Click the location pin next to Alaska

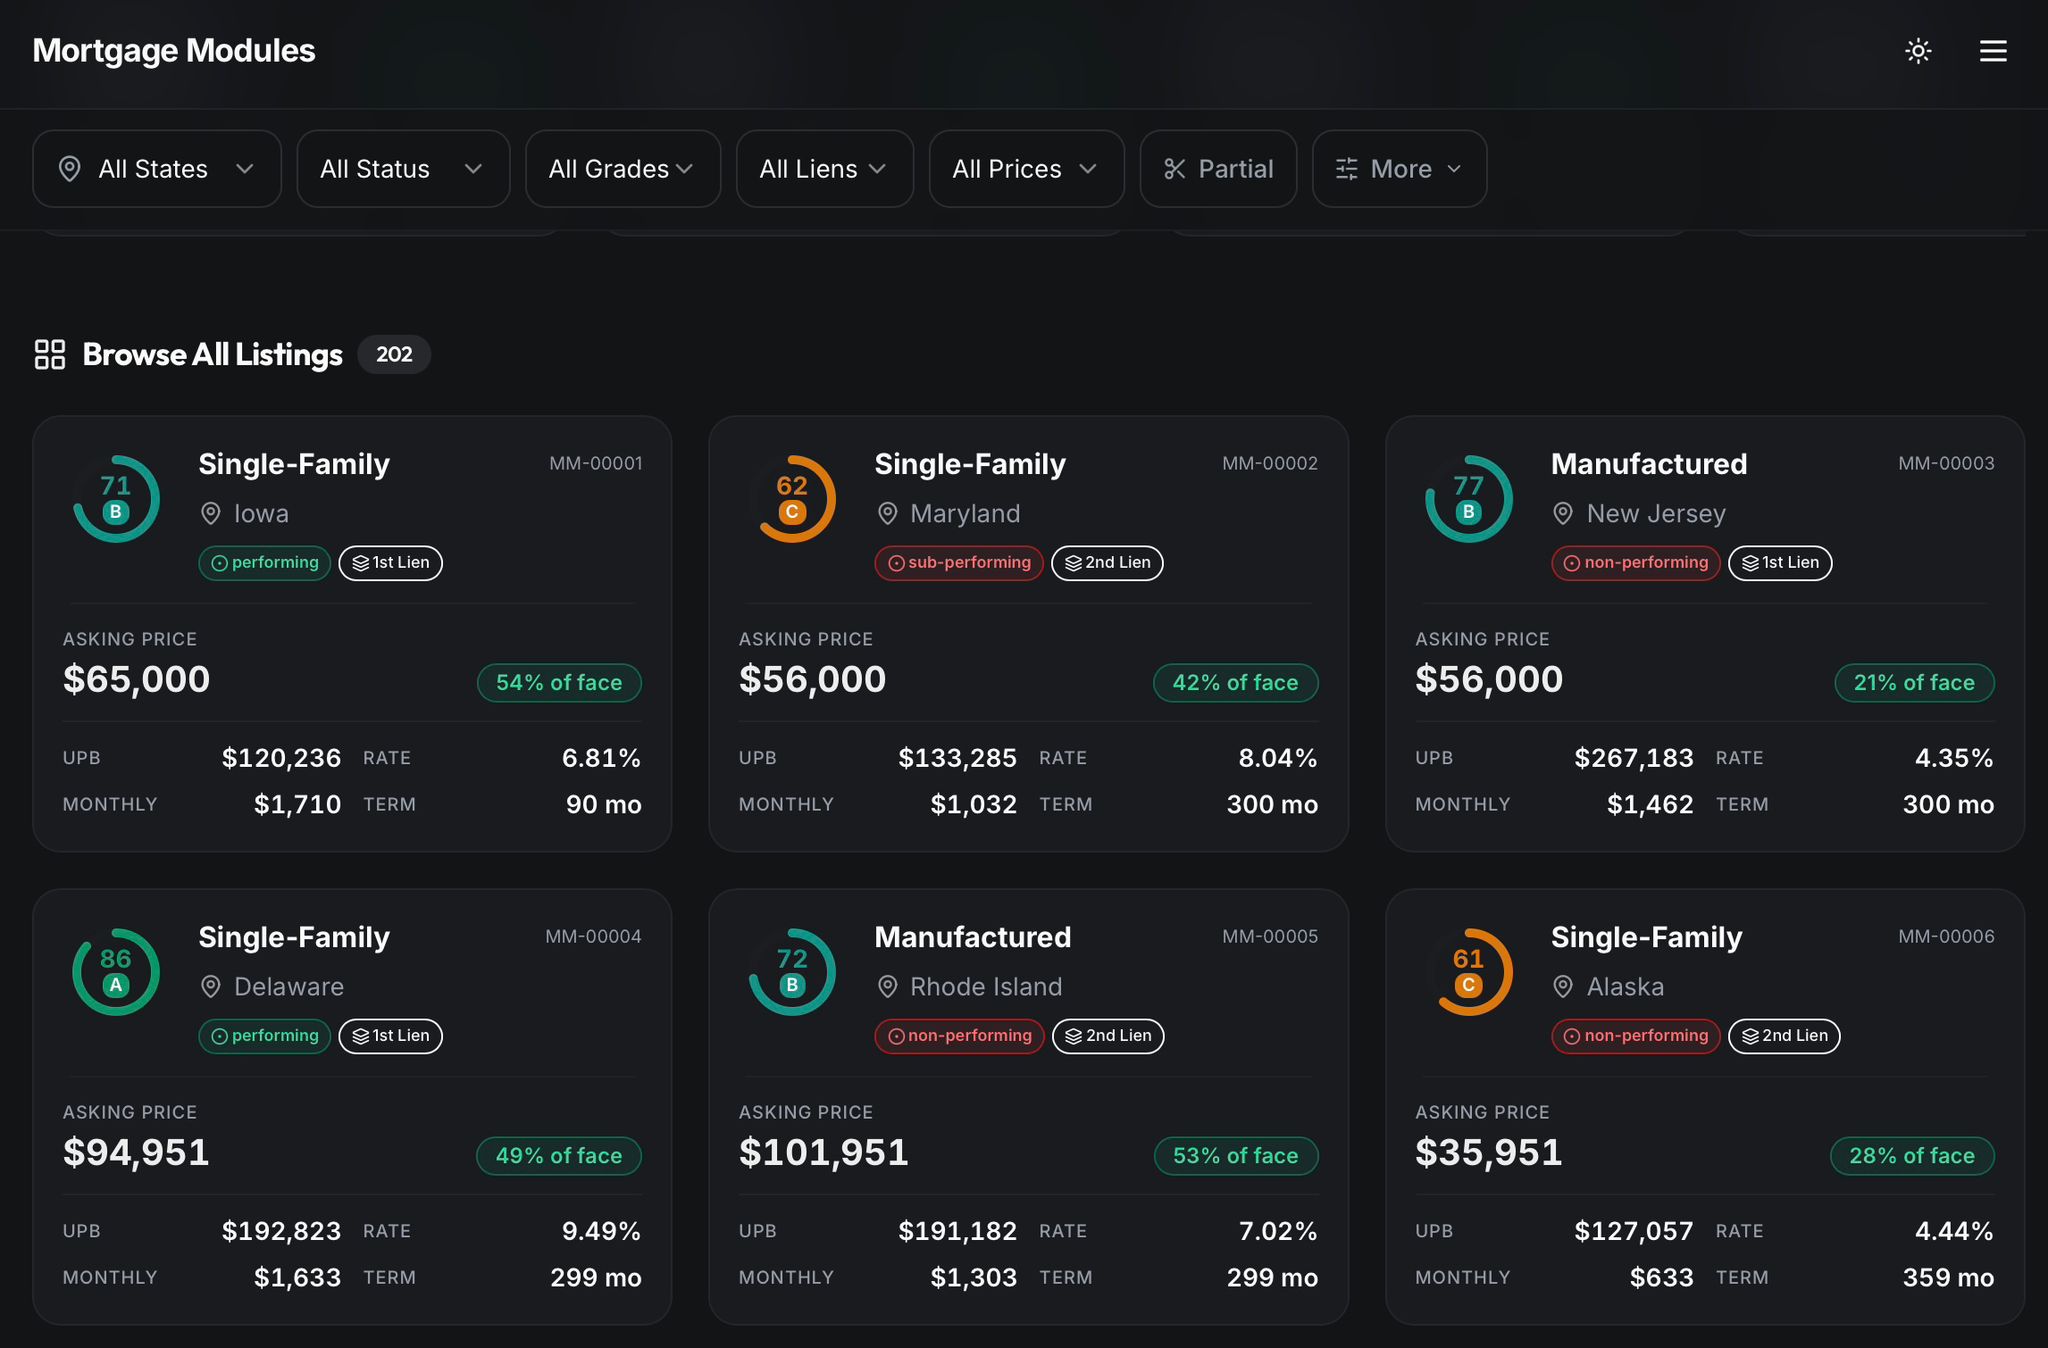click(1563, 987)
